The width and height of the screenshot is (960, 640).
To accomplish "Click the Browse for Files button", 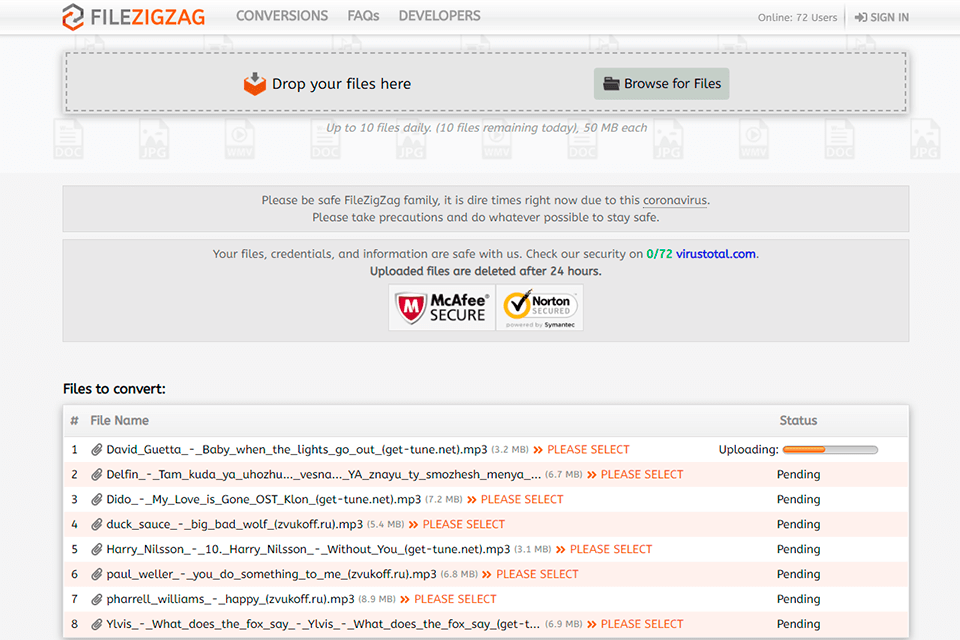I will click(661, 84).
